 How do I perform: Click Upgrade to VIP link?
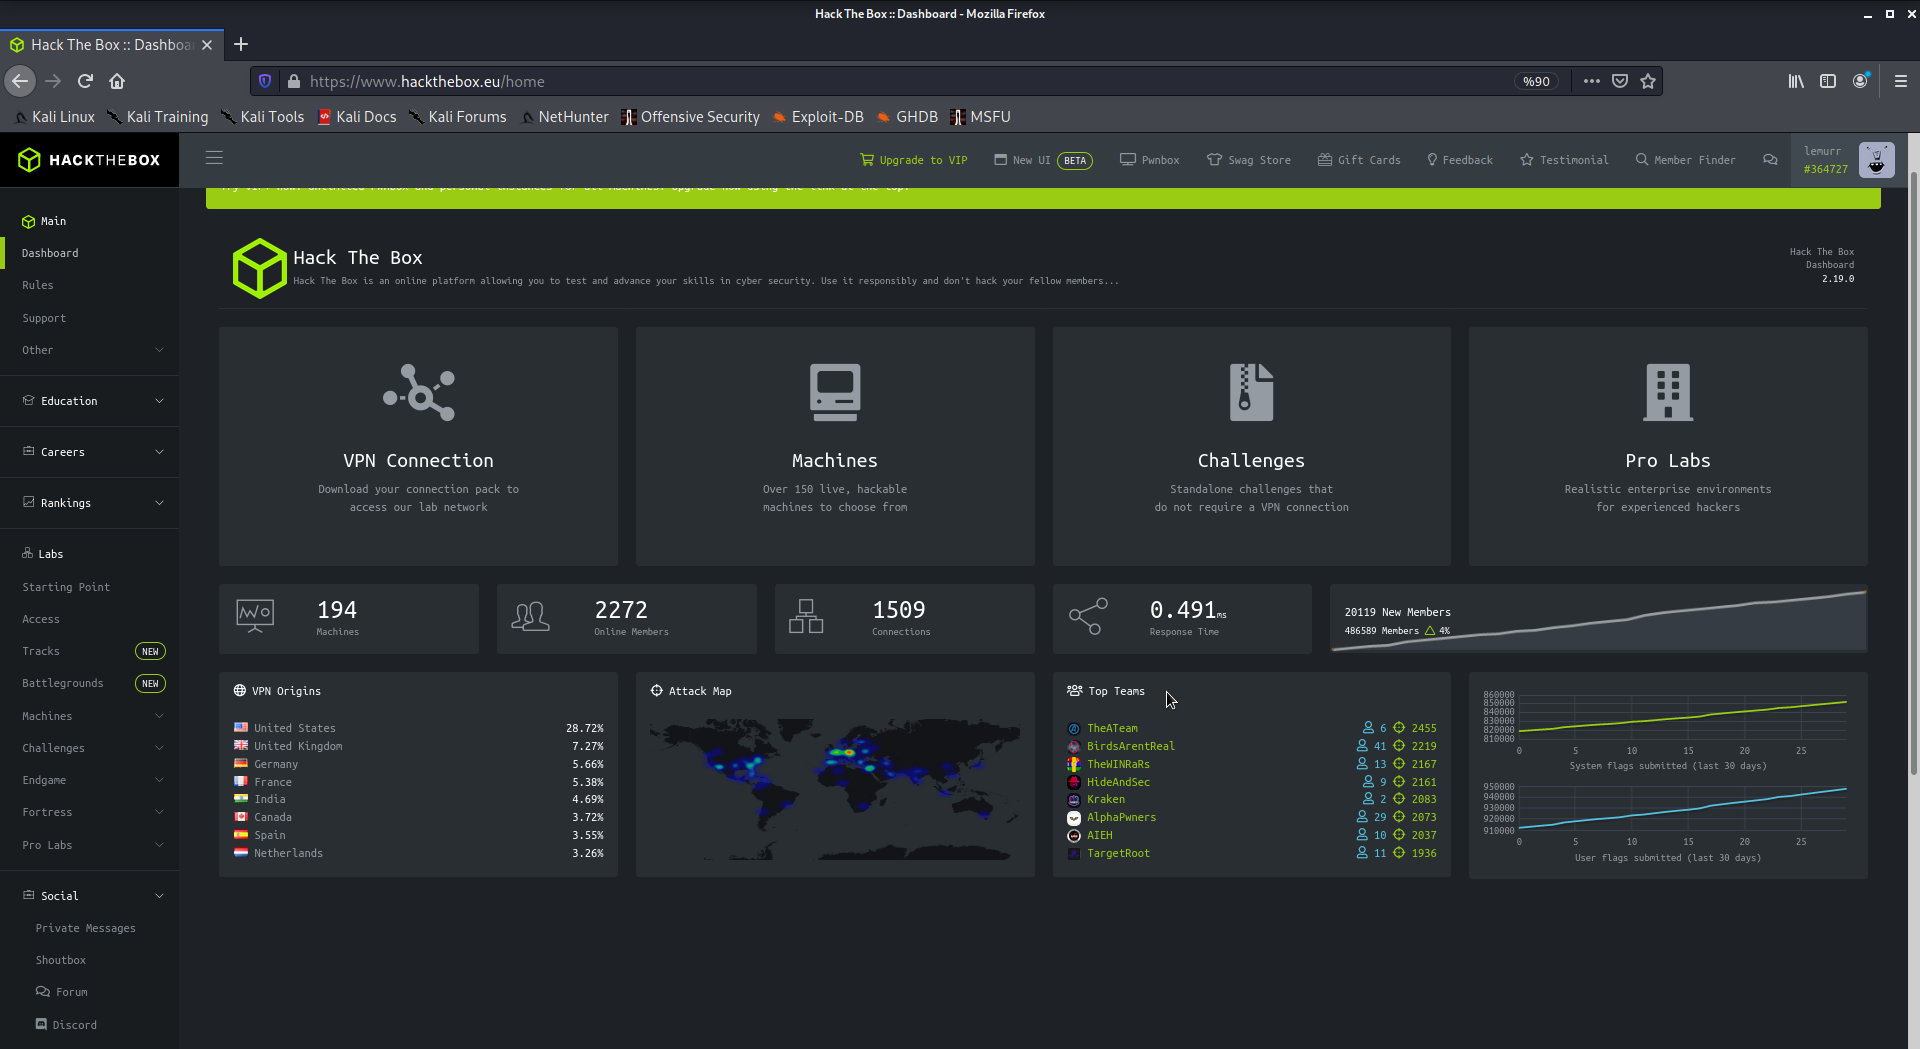914,160
